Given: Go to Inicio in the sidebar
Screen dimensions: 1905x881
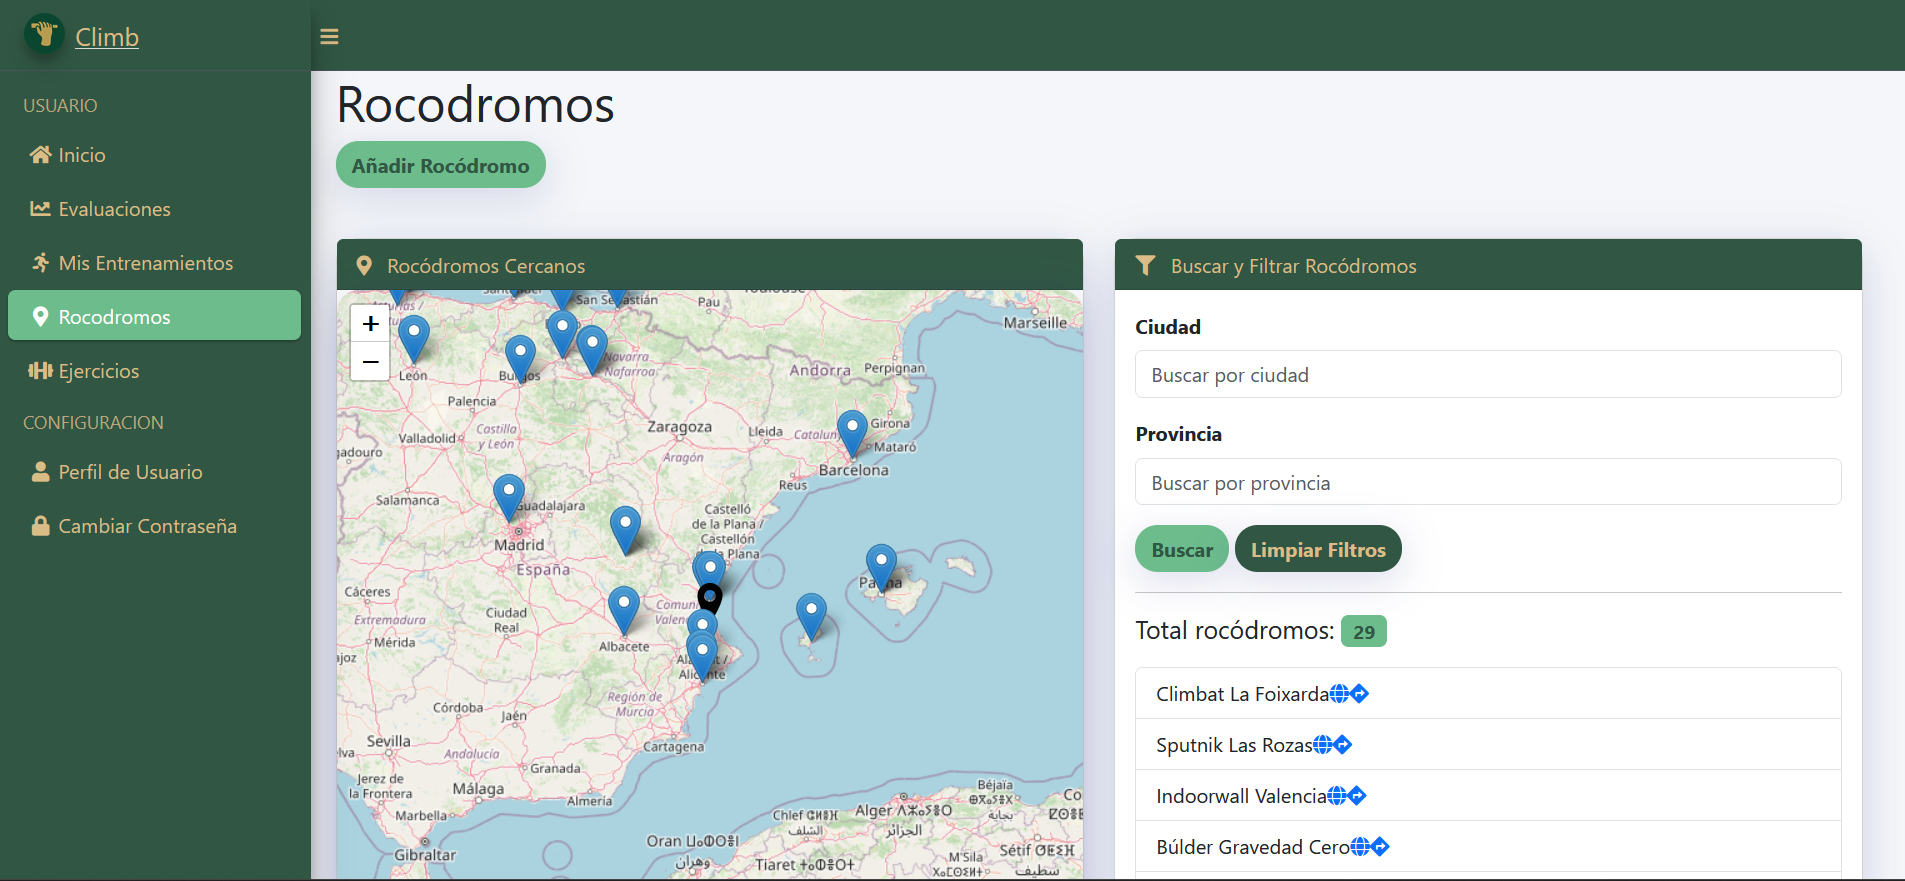Looking at the screenshot, I should pyautogui.click(x=81, y=155).
